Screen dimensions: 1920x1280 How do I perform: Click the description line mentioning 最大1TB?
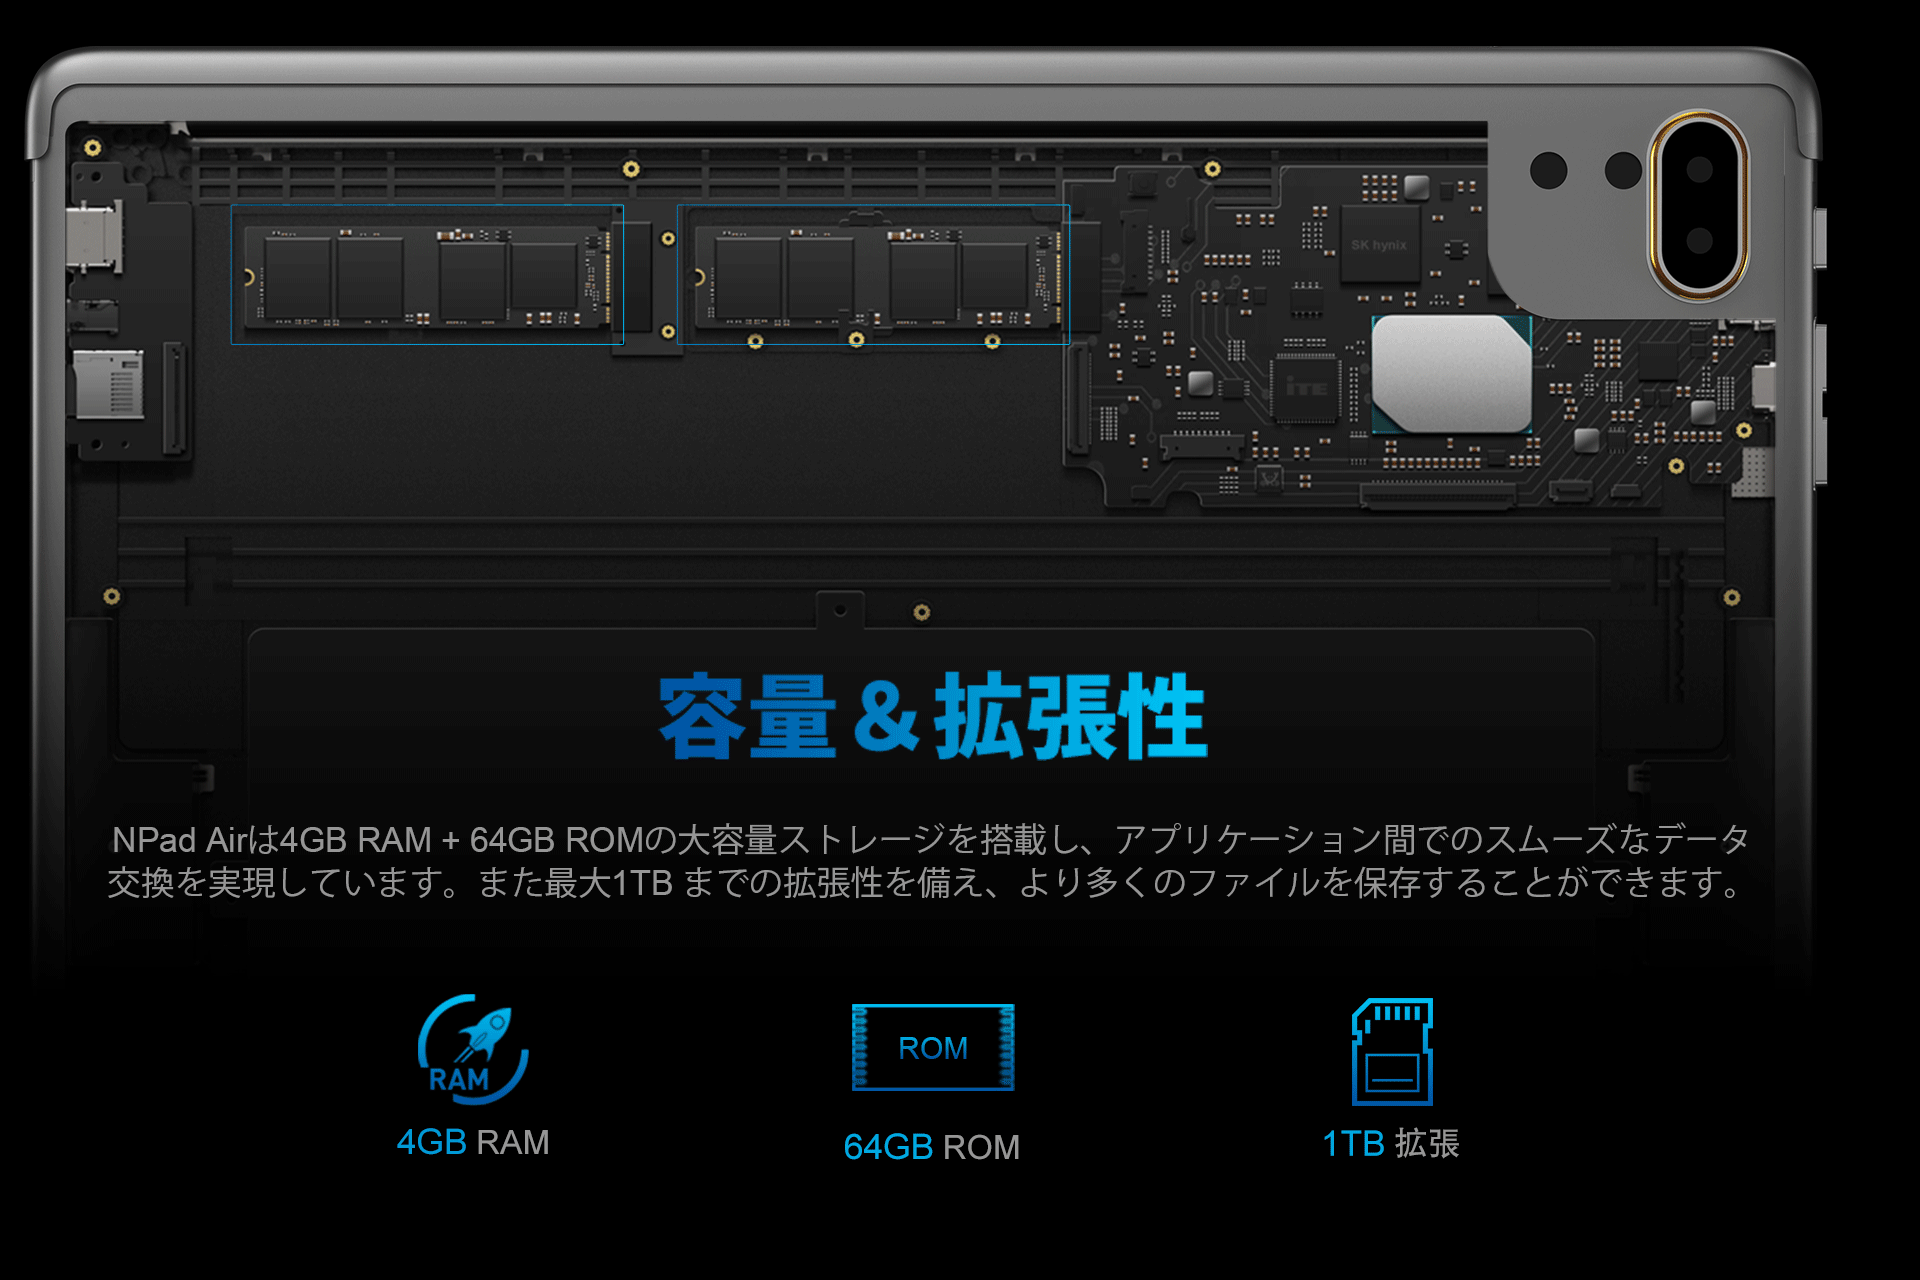tap(925, 883)
